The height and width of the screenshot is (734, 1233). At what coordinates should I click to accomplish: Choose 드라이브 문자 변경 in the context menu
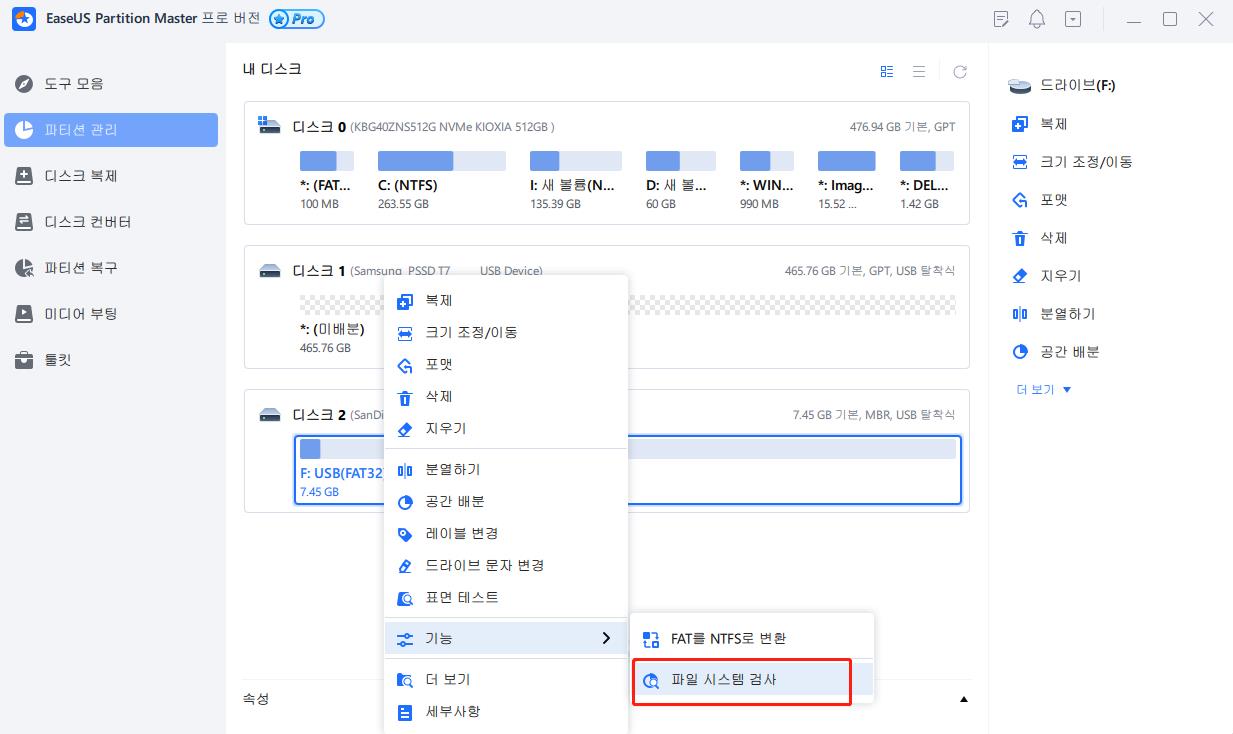[506, 566]
